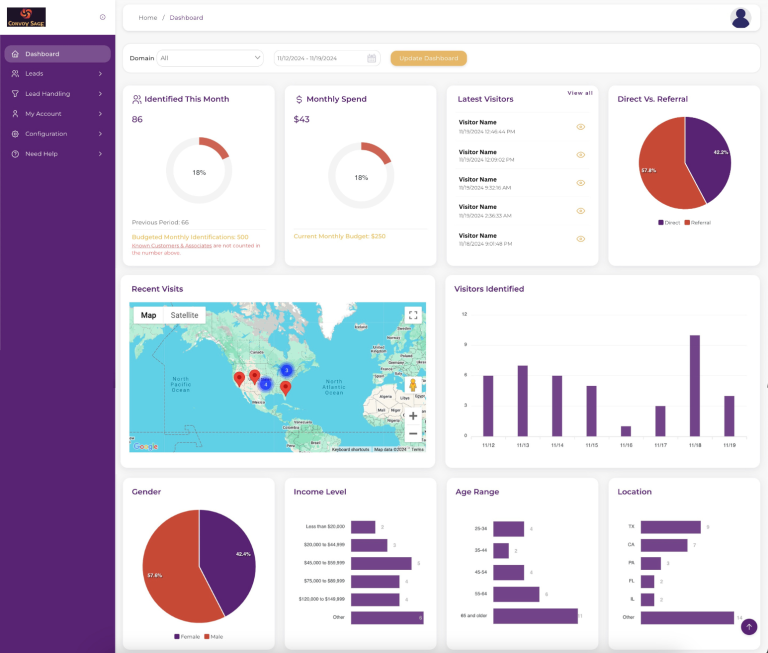Click the user profile avatar icon
This screenshot has height=653, width=768.
[x=740, y=17]
